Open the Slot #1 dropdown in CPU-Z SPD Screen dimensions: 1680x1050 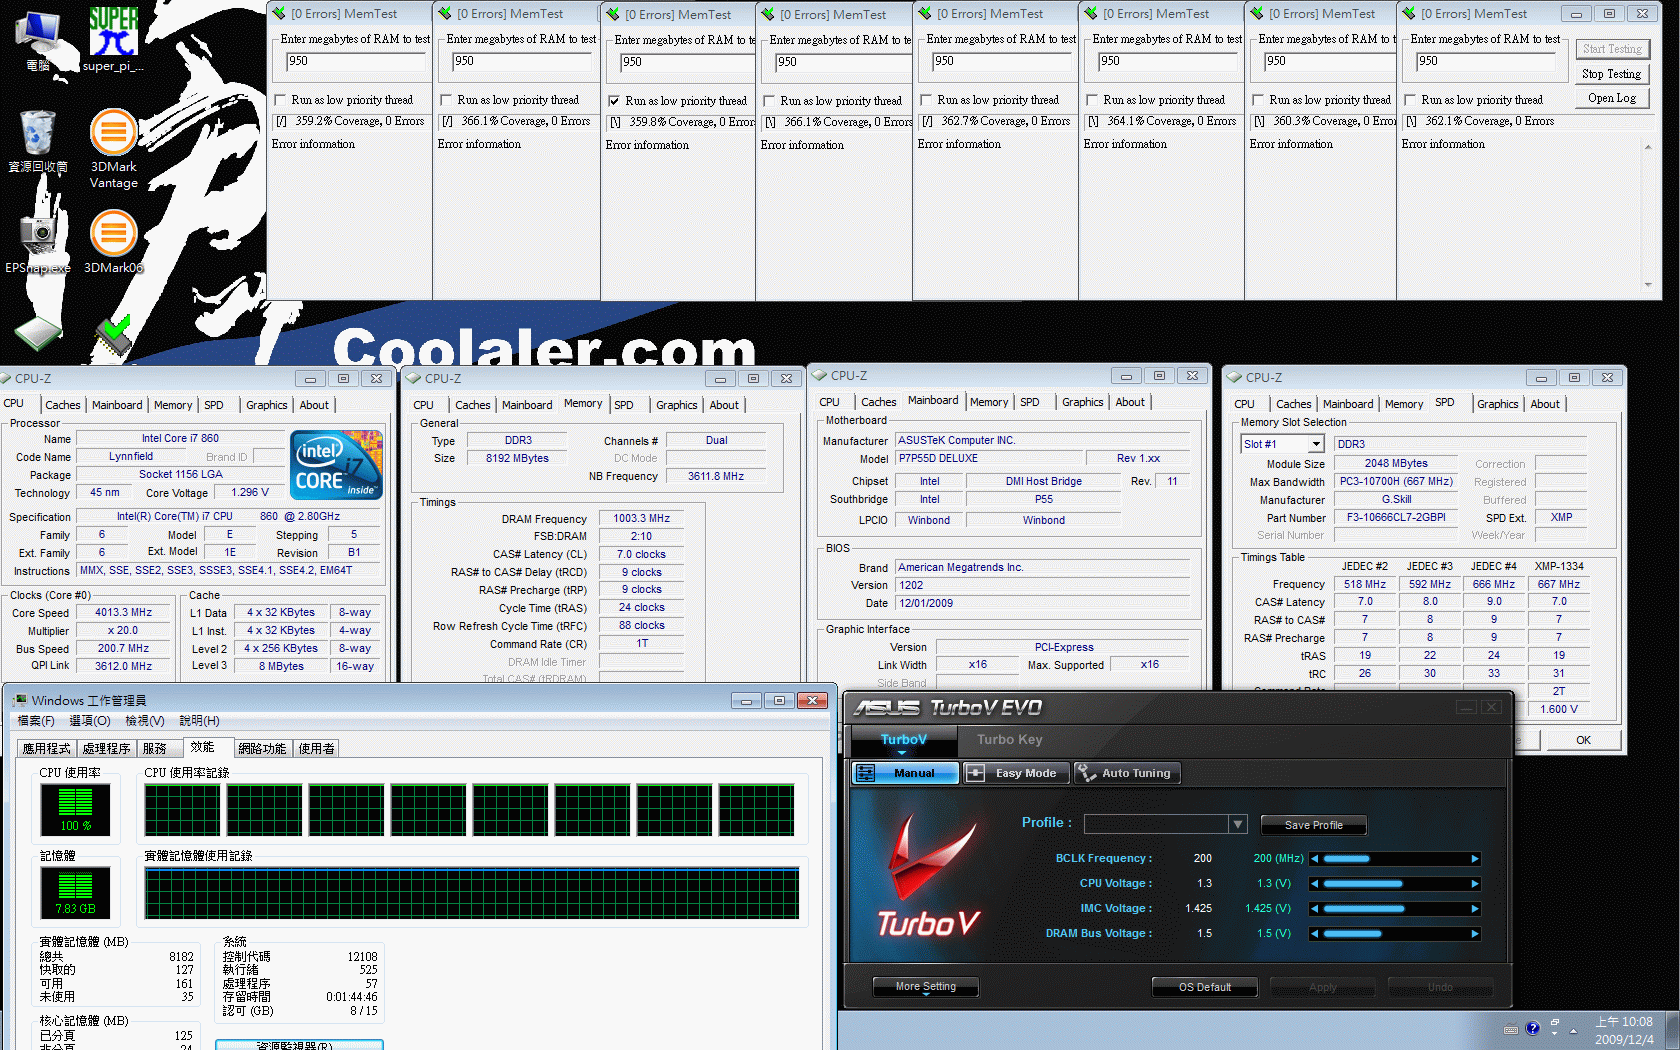(x=1316, y=444)
